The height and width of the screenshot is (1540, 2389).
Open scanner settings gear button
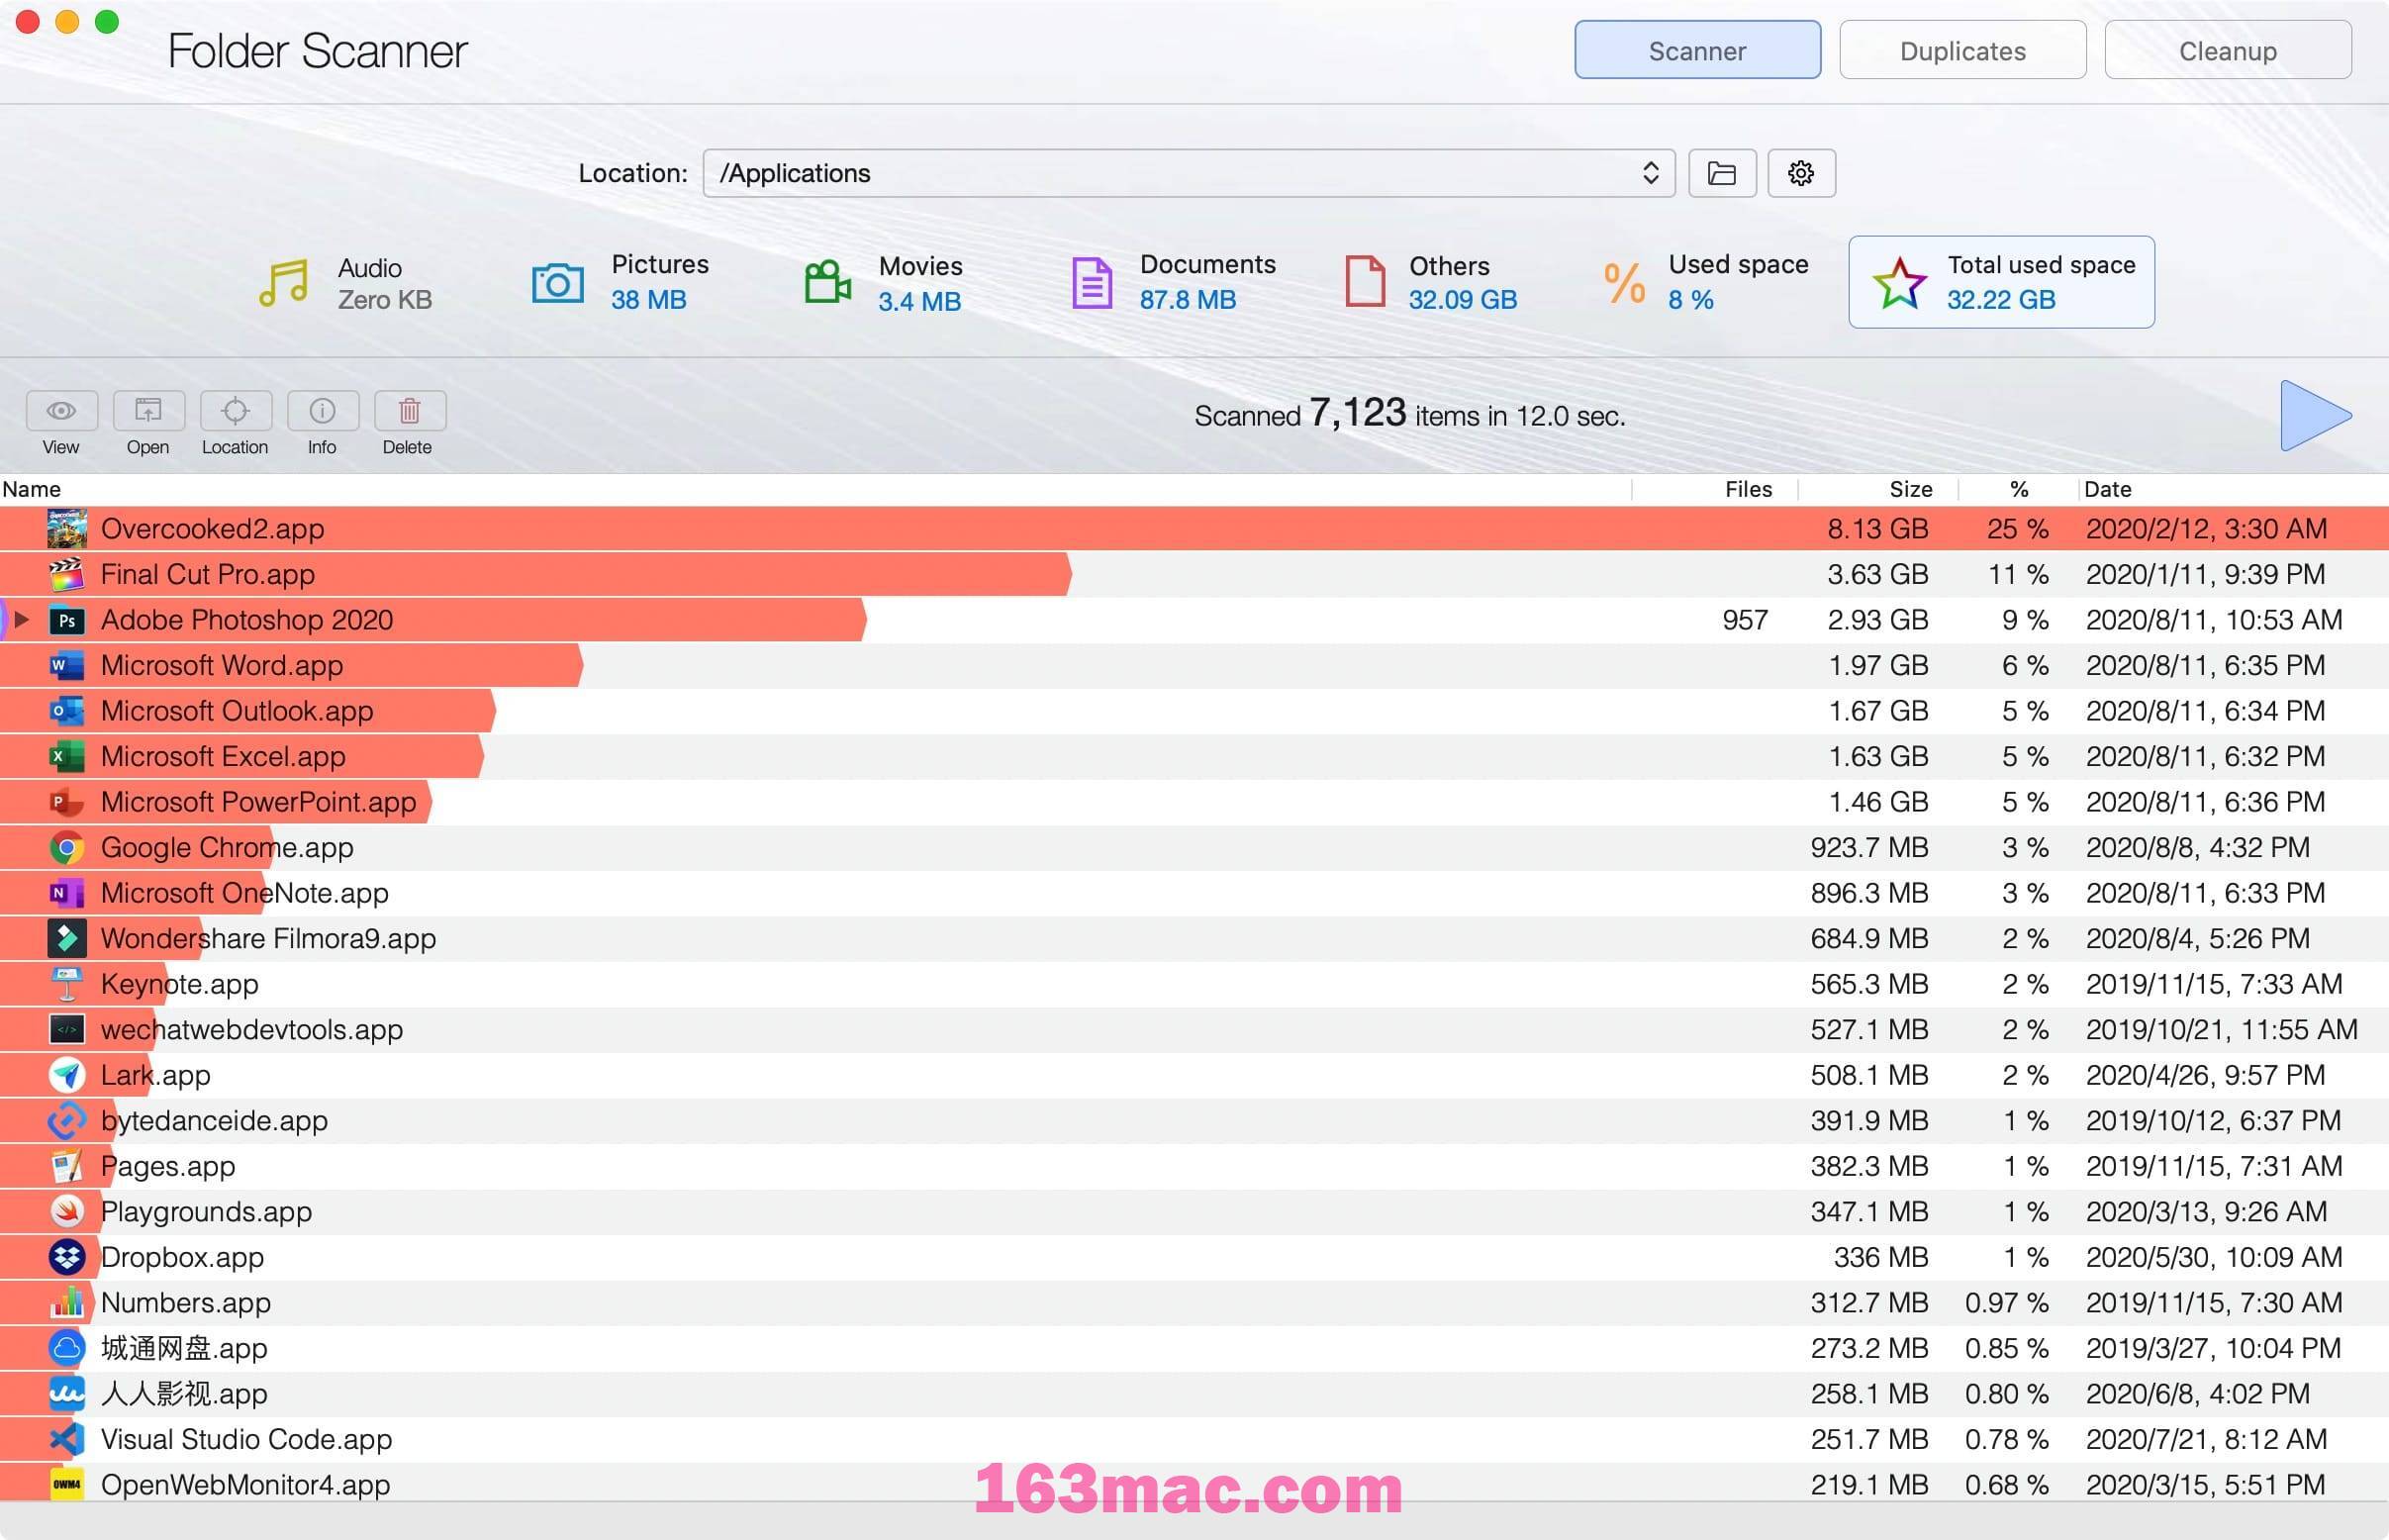[x=1800, y=173]
